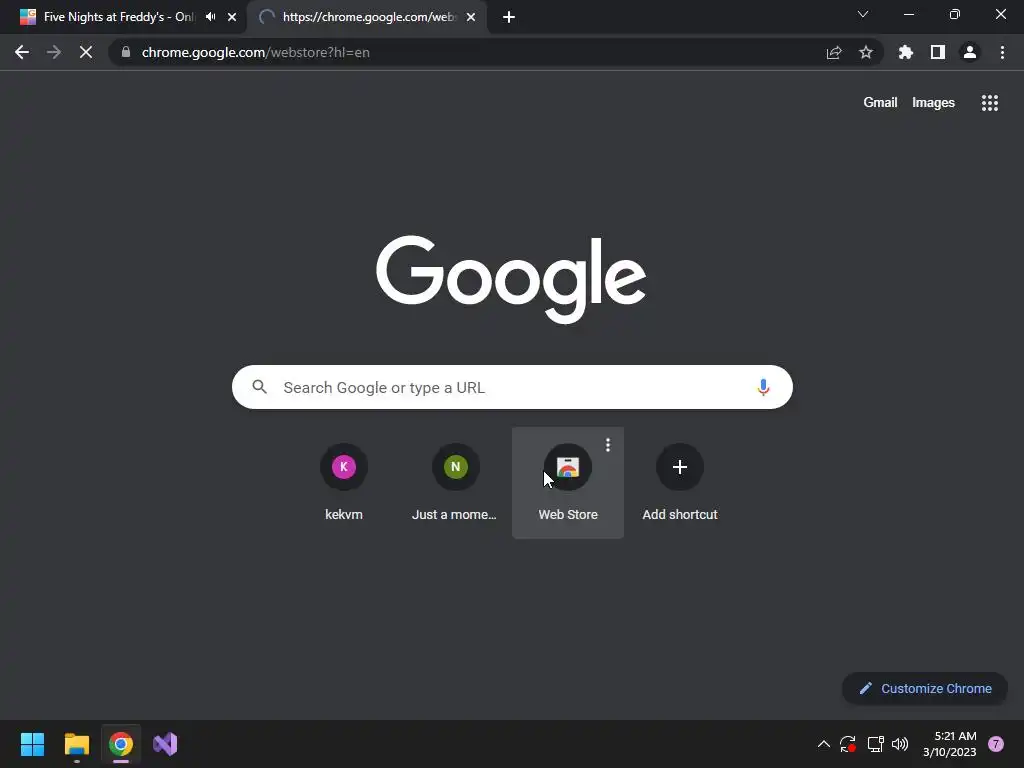The width and height of the screenshot is (1024, 768).
Task: Click the forward navigation arrow
Action: coord(54,52)
